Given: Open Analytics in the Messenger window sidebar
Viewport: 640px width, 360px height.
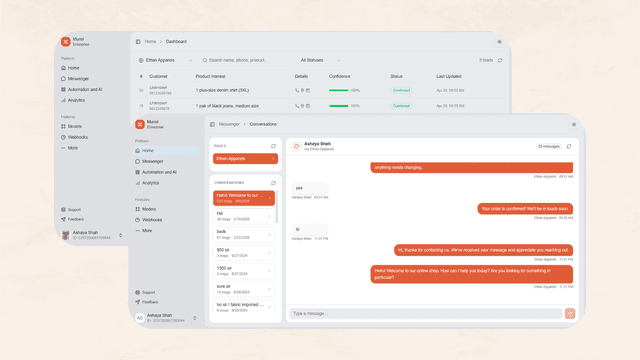Looking at the screenshot, I should (147, 183).
